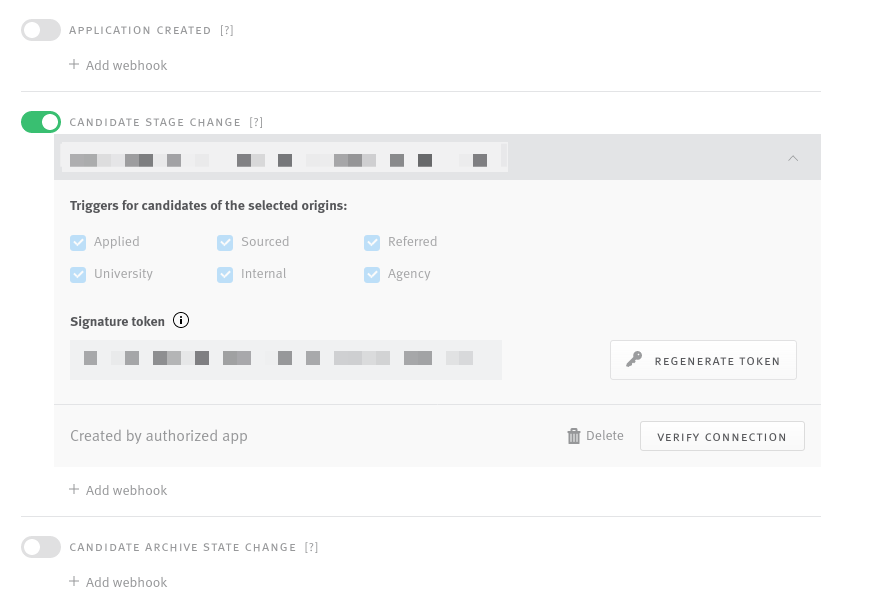The height and width of the screenshot is (603, 891).
Task: Click the key icon on Regenerate Token
Action: tap(634, 360)
